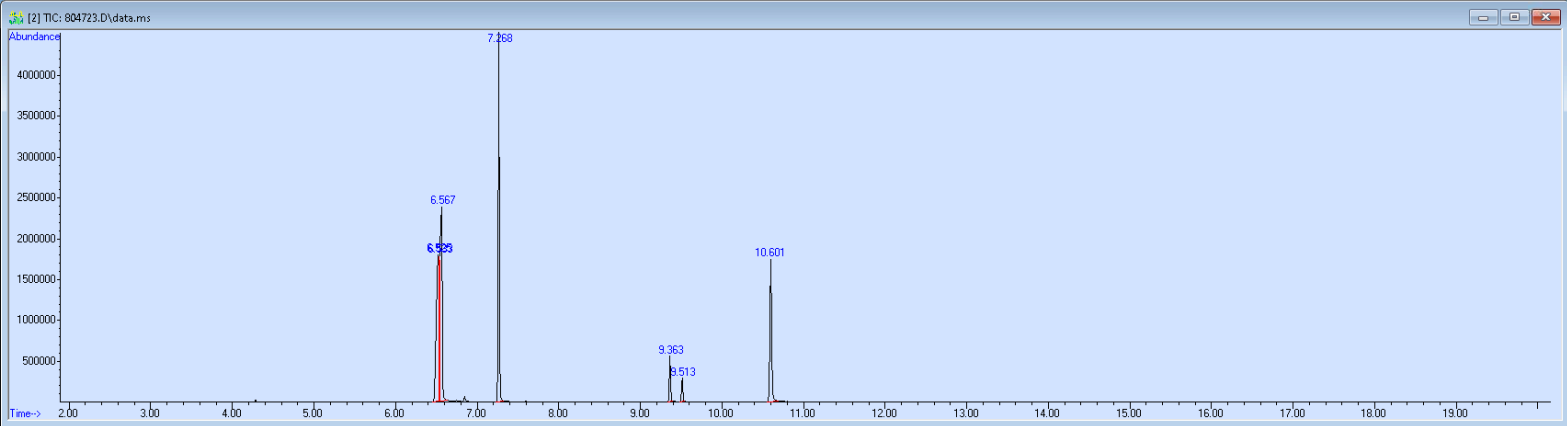The height and width of the screenshot is (426, 1567).
Task: Click the 11.00 time axis label
Action: (803, 412)
